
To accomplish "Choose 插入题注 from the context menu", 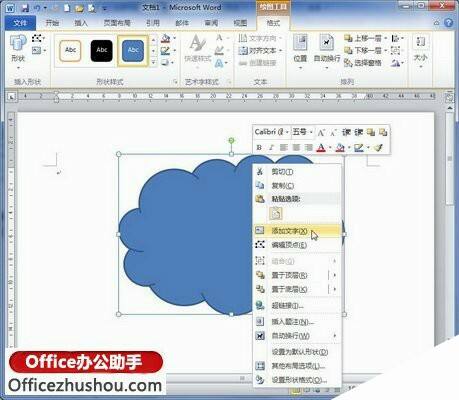I will pyautogui.click(x=297, y=322).
